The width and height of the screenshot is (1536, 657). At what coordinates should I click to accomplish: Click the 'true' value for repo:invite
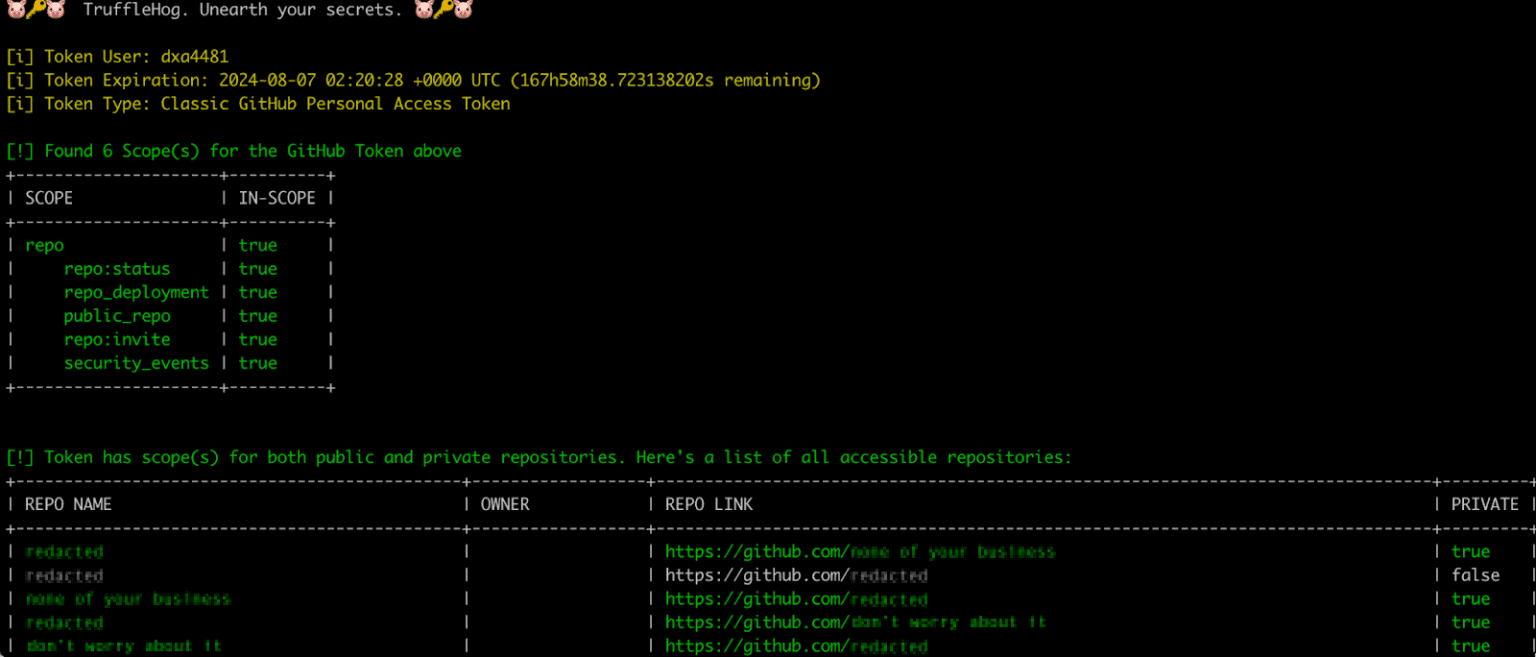[x=258, y=339]
